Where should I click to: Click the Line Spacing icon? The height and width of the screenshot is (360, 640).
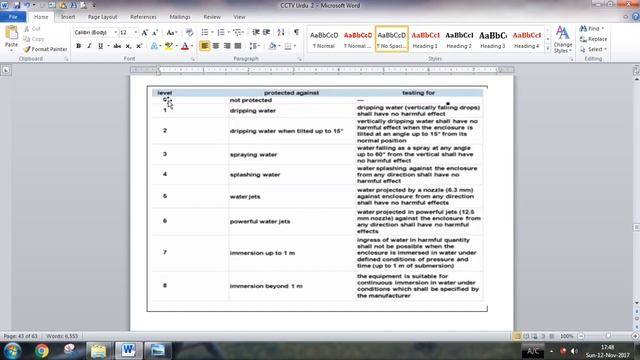pyautogui.click(x=253, y=46)
